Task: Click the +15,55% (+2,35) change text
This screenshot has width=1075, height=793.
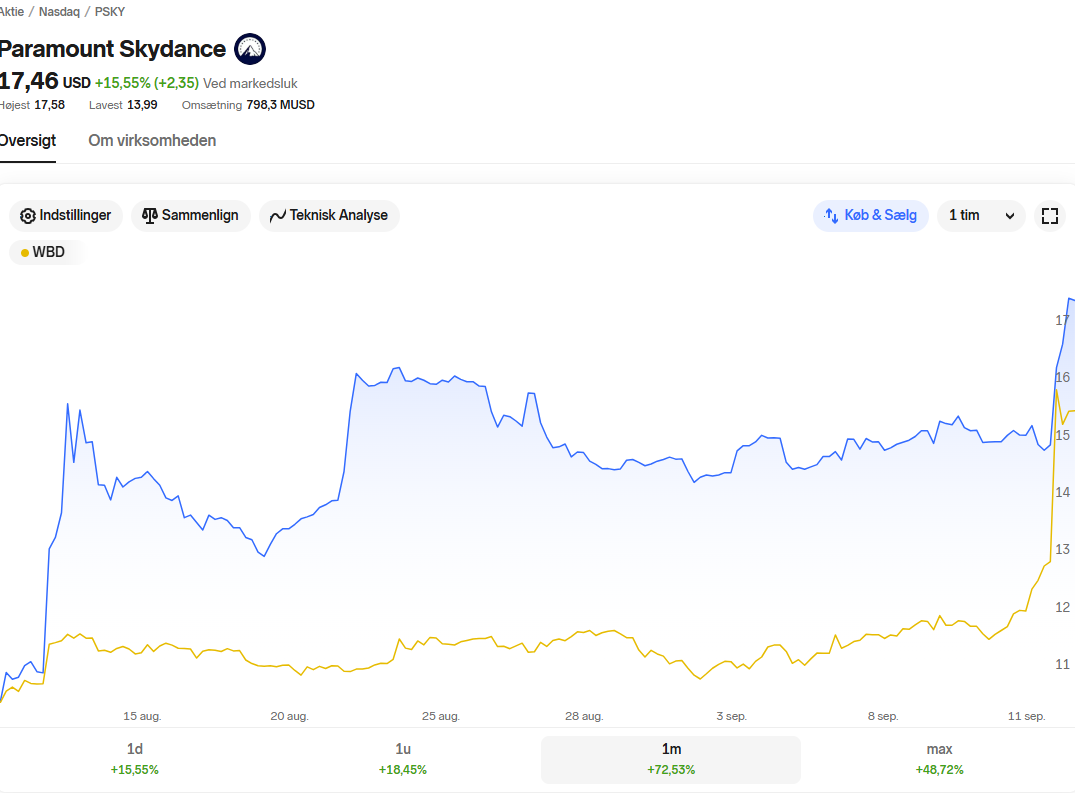Action: [147, 83]
